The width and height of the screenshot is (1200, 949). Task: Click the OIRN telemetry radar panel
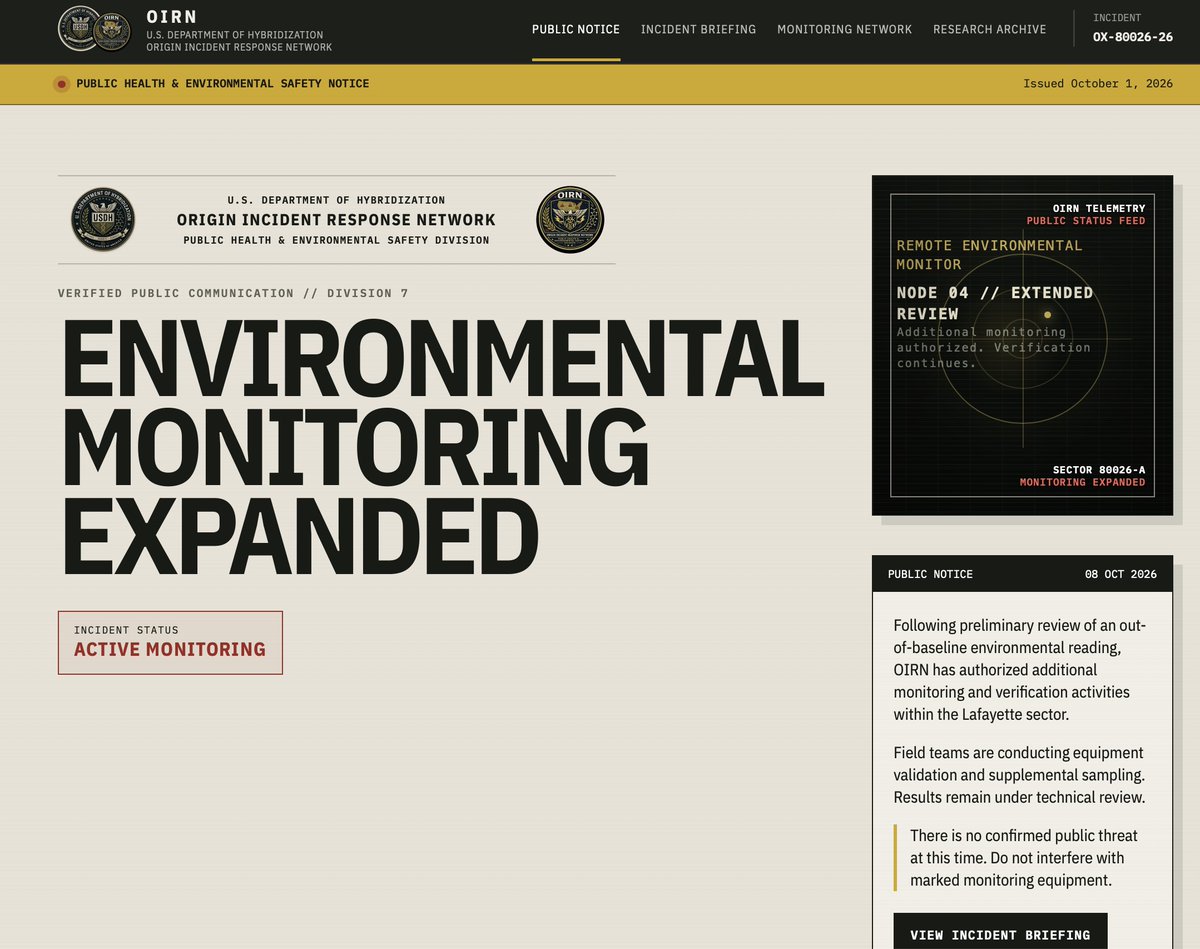(x=1022, y=345)
